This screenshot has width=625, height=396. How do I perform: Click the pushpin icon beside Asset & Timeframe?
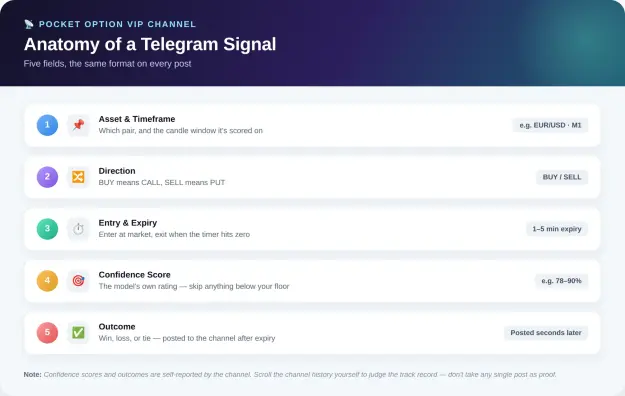(x=78, y=125)
